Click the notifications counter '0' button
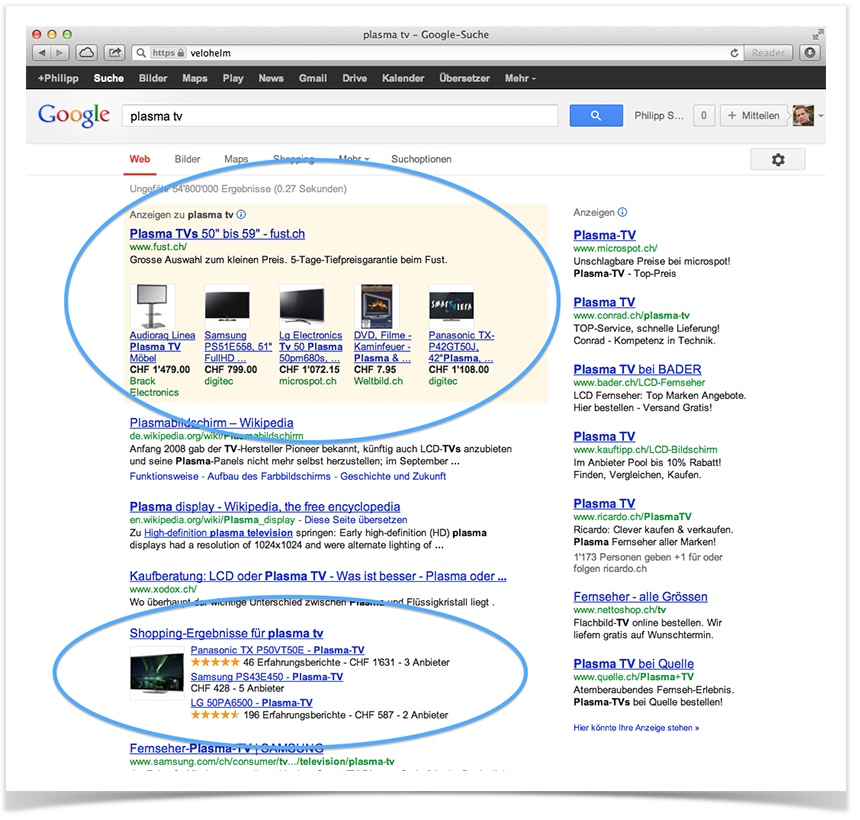The height and width of the screenshot is (820, 860). [704, 116]
